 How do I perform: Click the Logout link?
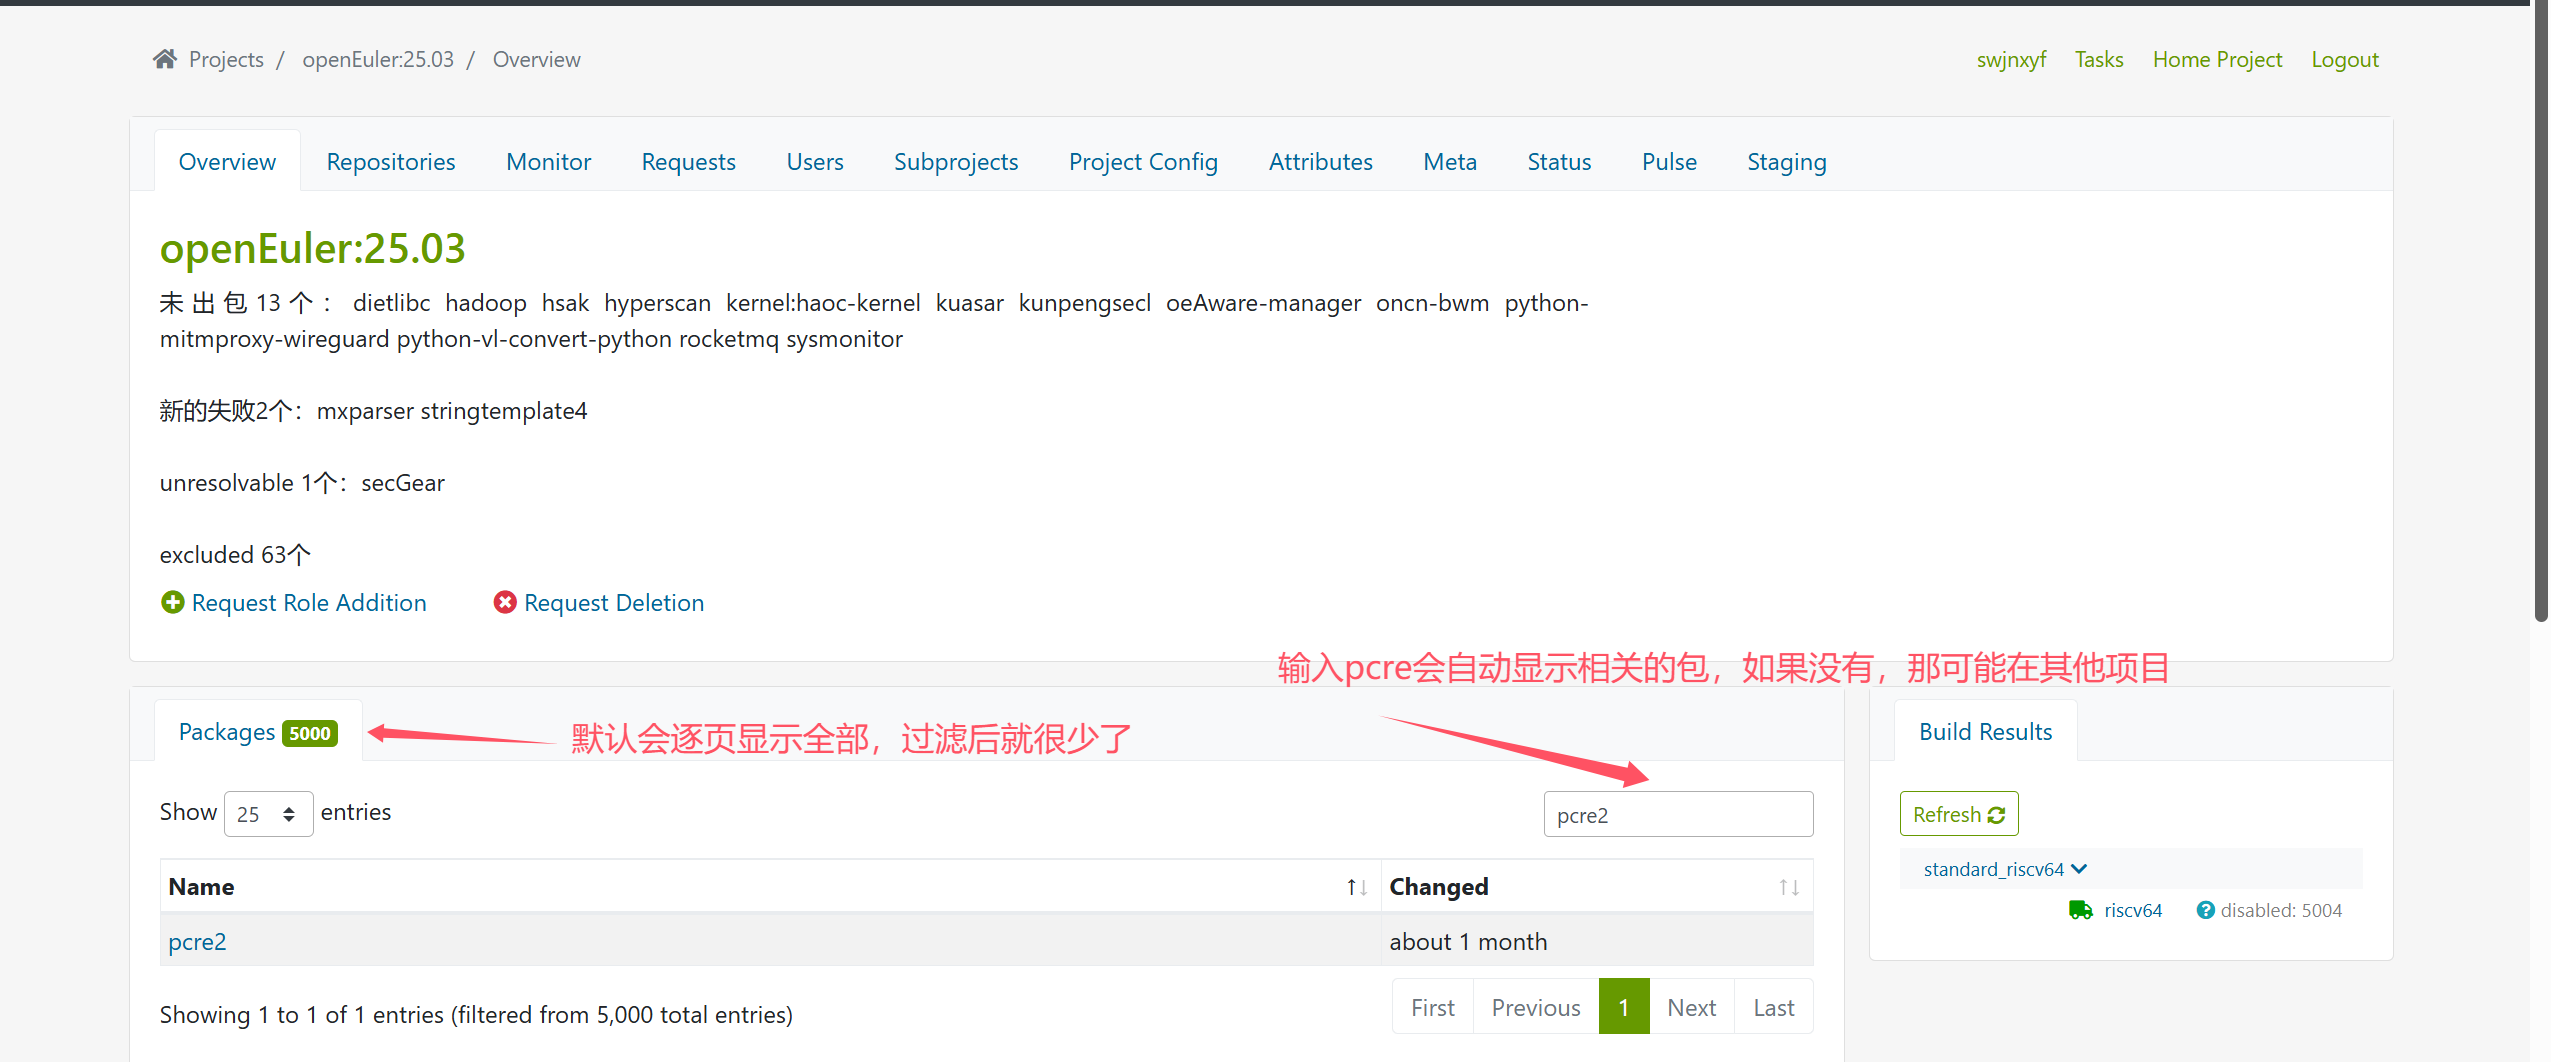[x=2344, y=59]
